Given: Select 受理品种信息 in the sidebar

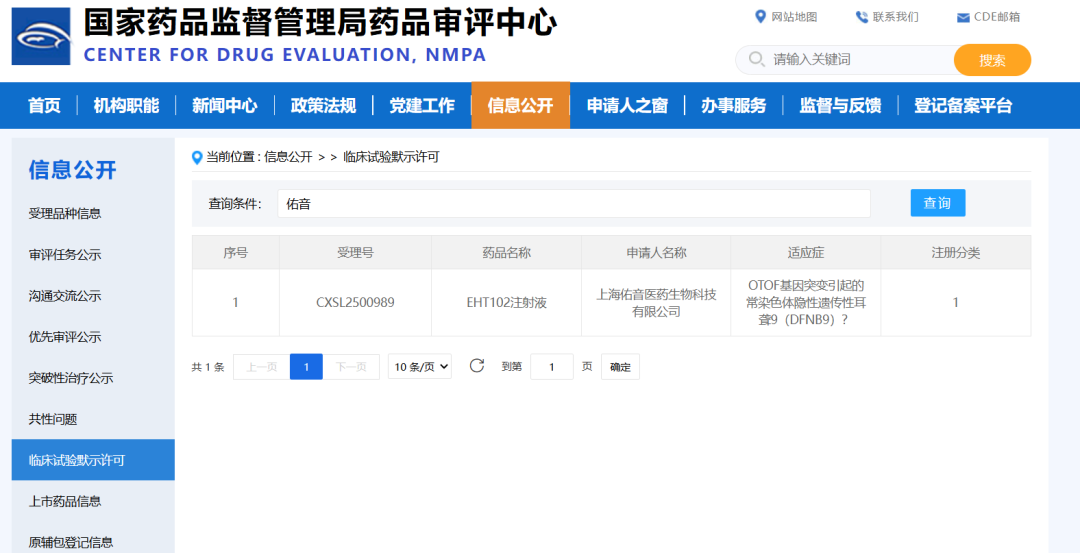Looking at the screenshot, I should tap(65, 213).
